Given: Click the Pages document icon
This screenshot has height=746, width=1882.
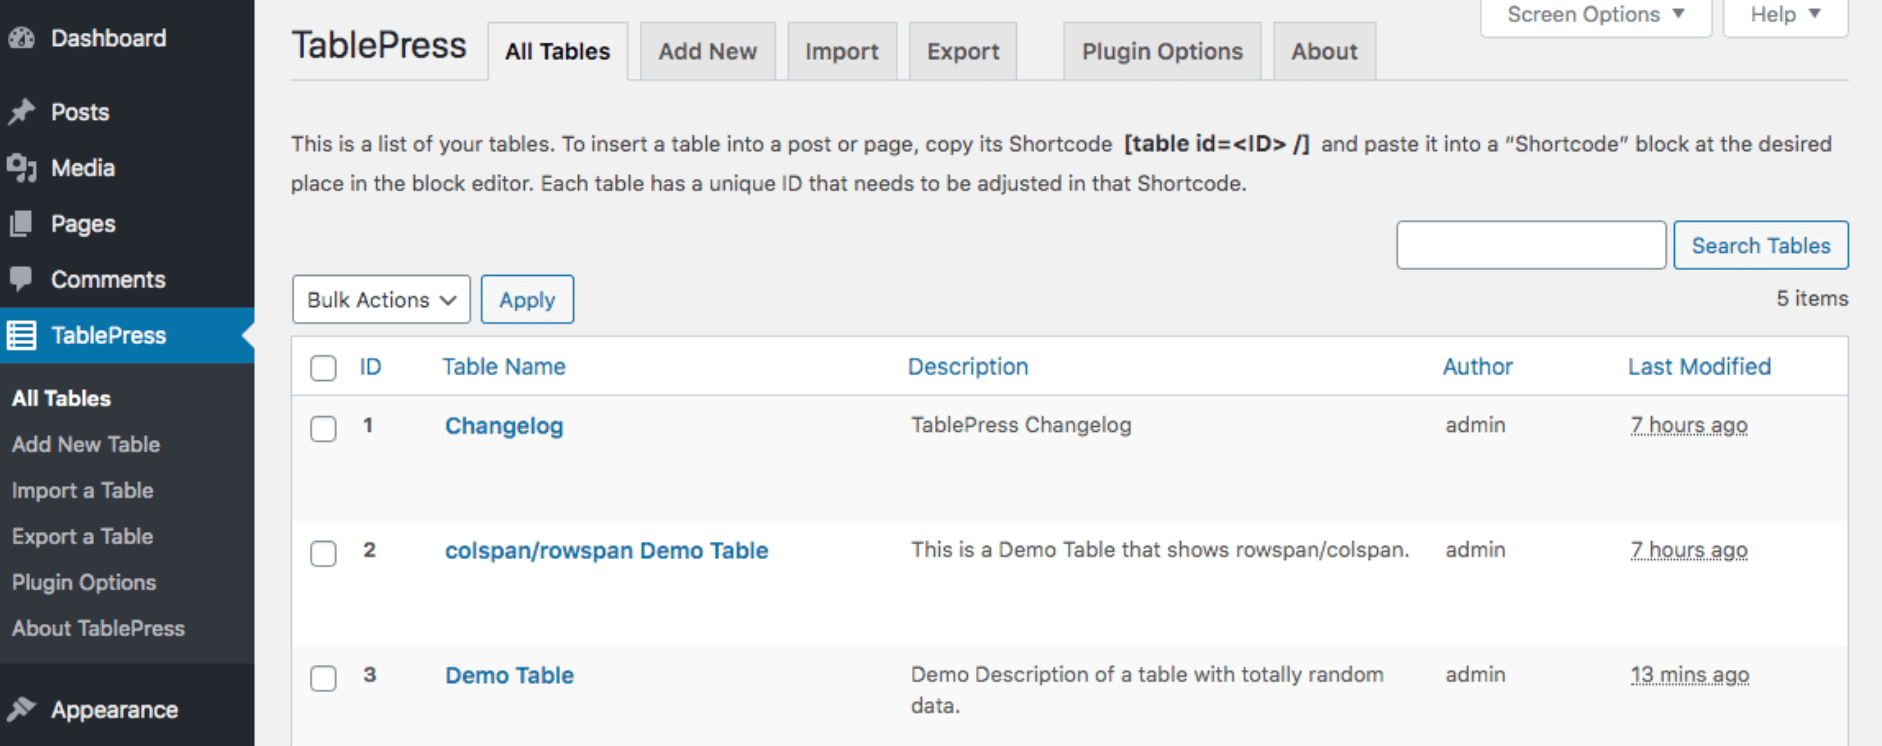Looking at the screenshot, I should point(22,224).
